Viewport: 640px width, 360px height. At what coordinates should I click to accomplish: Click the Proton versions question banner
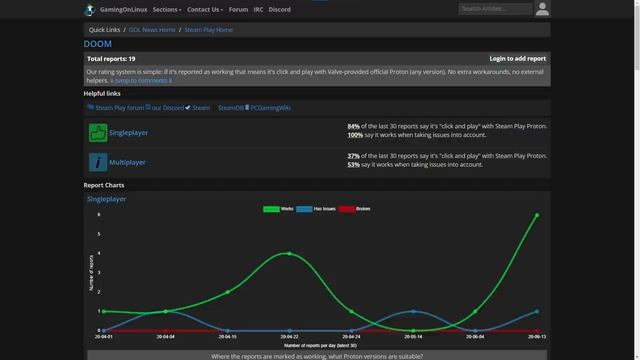(317, 356)
